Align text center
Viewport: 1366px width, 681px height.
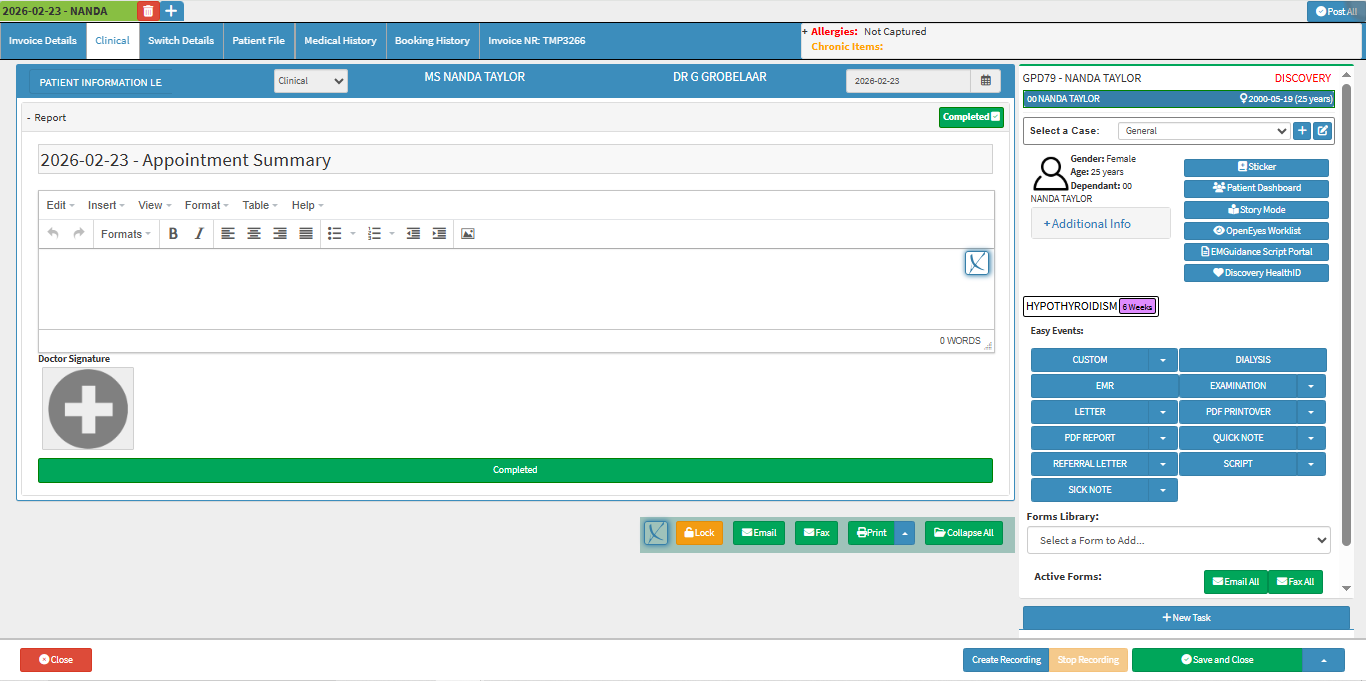point(254,233)
